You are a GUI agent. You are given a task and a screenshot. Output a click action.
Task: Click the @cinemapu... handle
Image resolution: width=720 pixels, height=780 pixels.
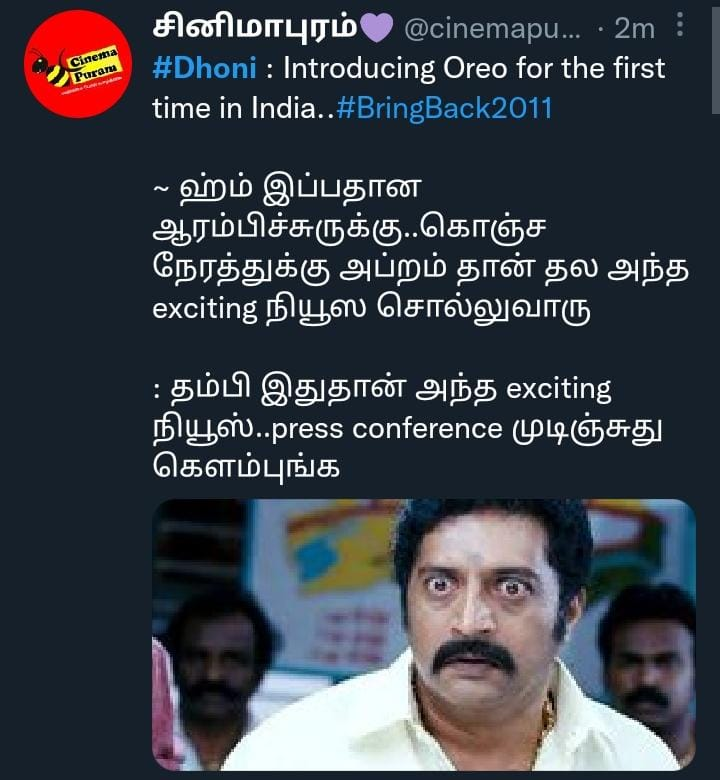tap(492, 29)
